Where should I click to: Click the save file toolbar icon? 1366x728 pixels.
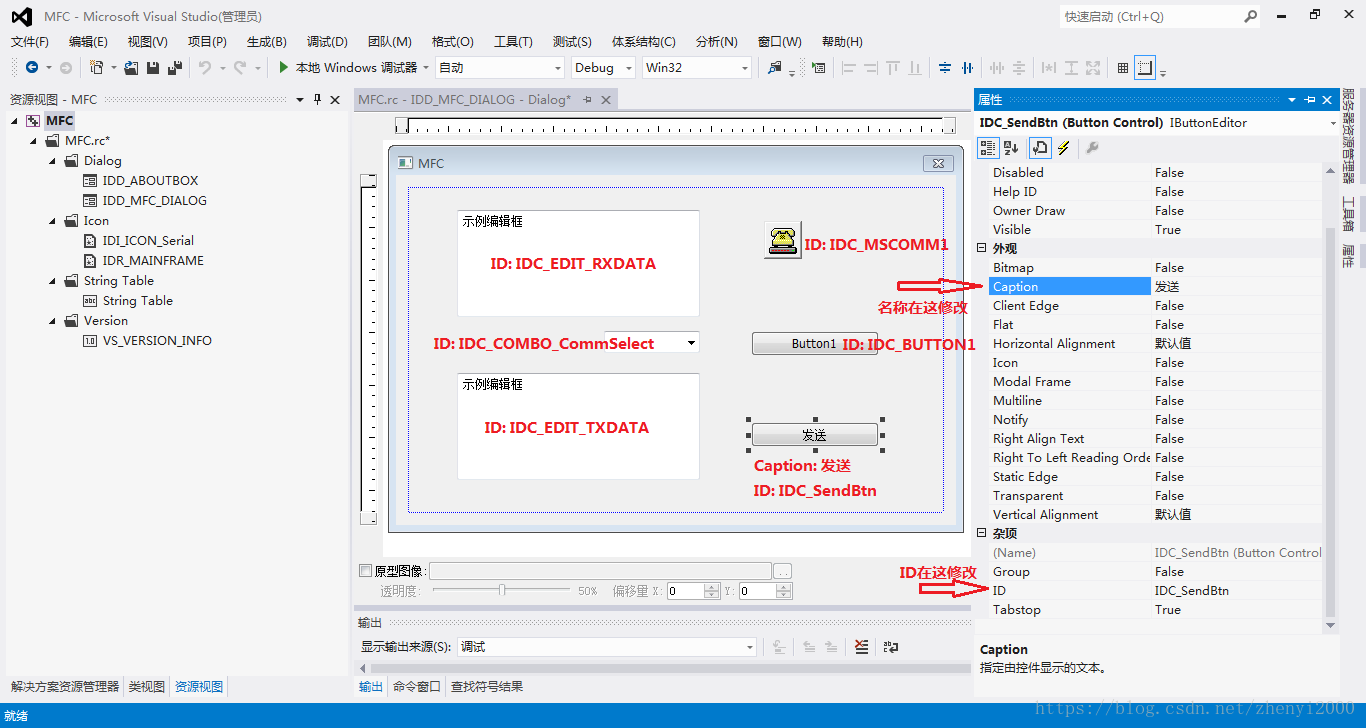click(x=153, y=67)
